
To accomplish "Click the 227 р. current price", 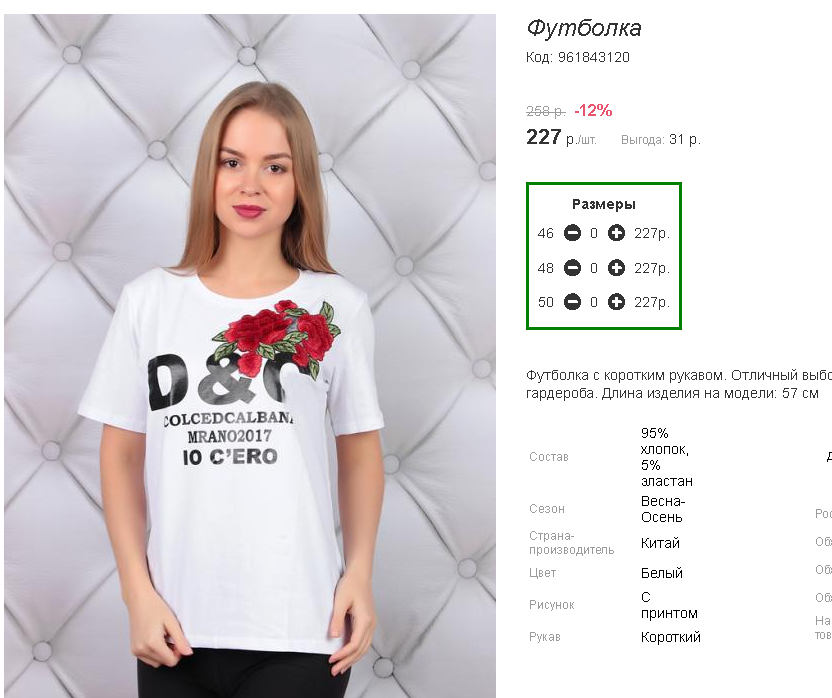I will [x=561, y=137].
